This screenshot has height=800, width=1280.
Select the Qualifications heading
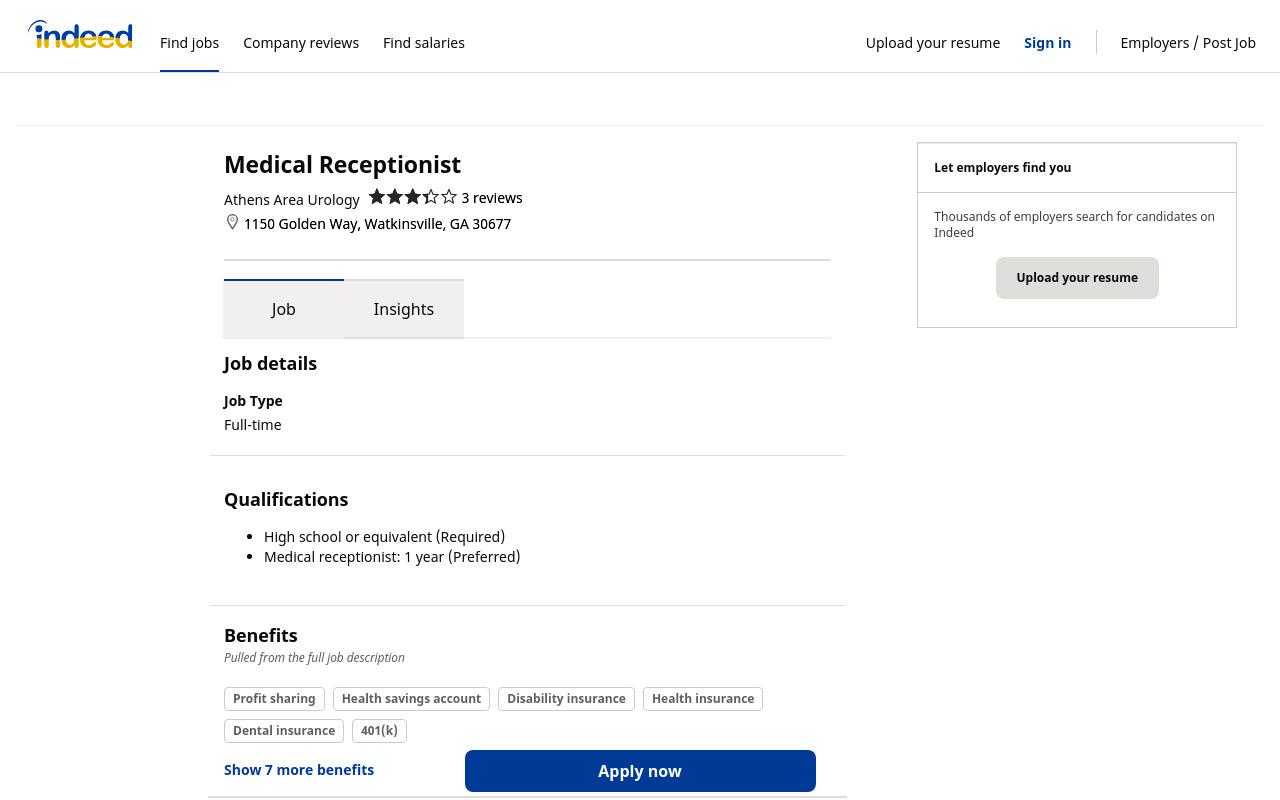[286, 499]
